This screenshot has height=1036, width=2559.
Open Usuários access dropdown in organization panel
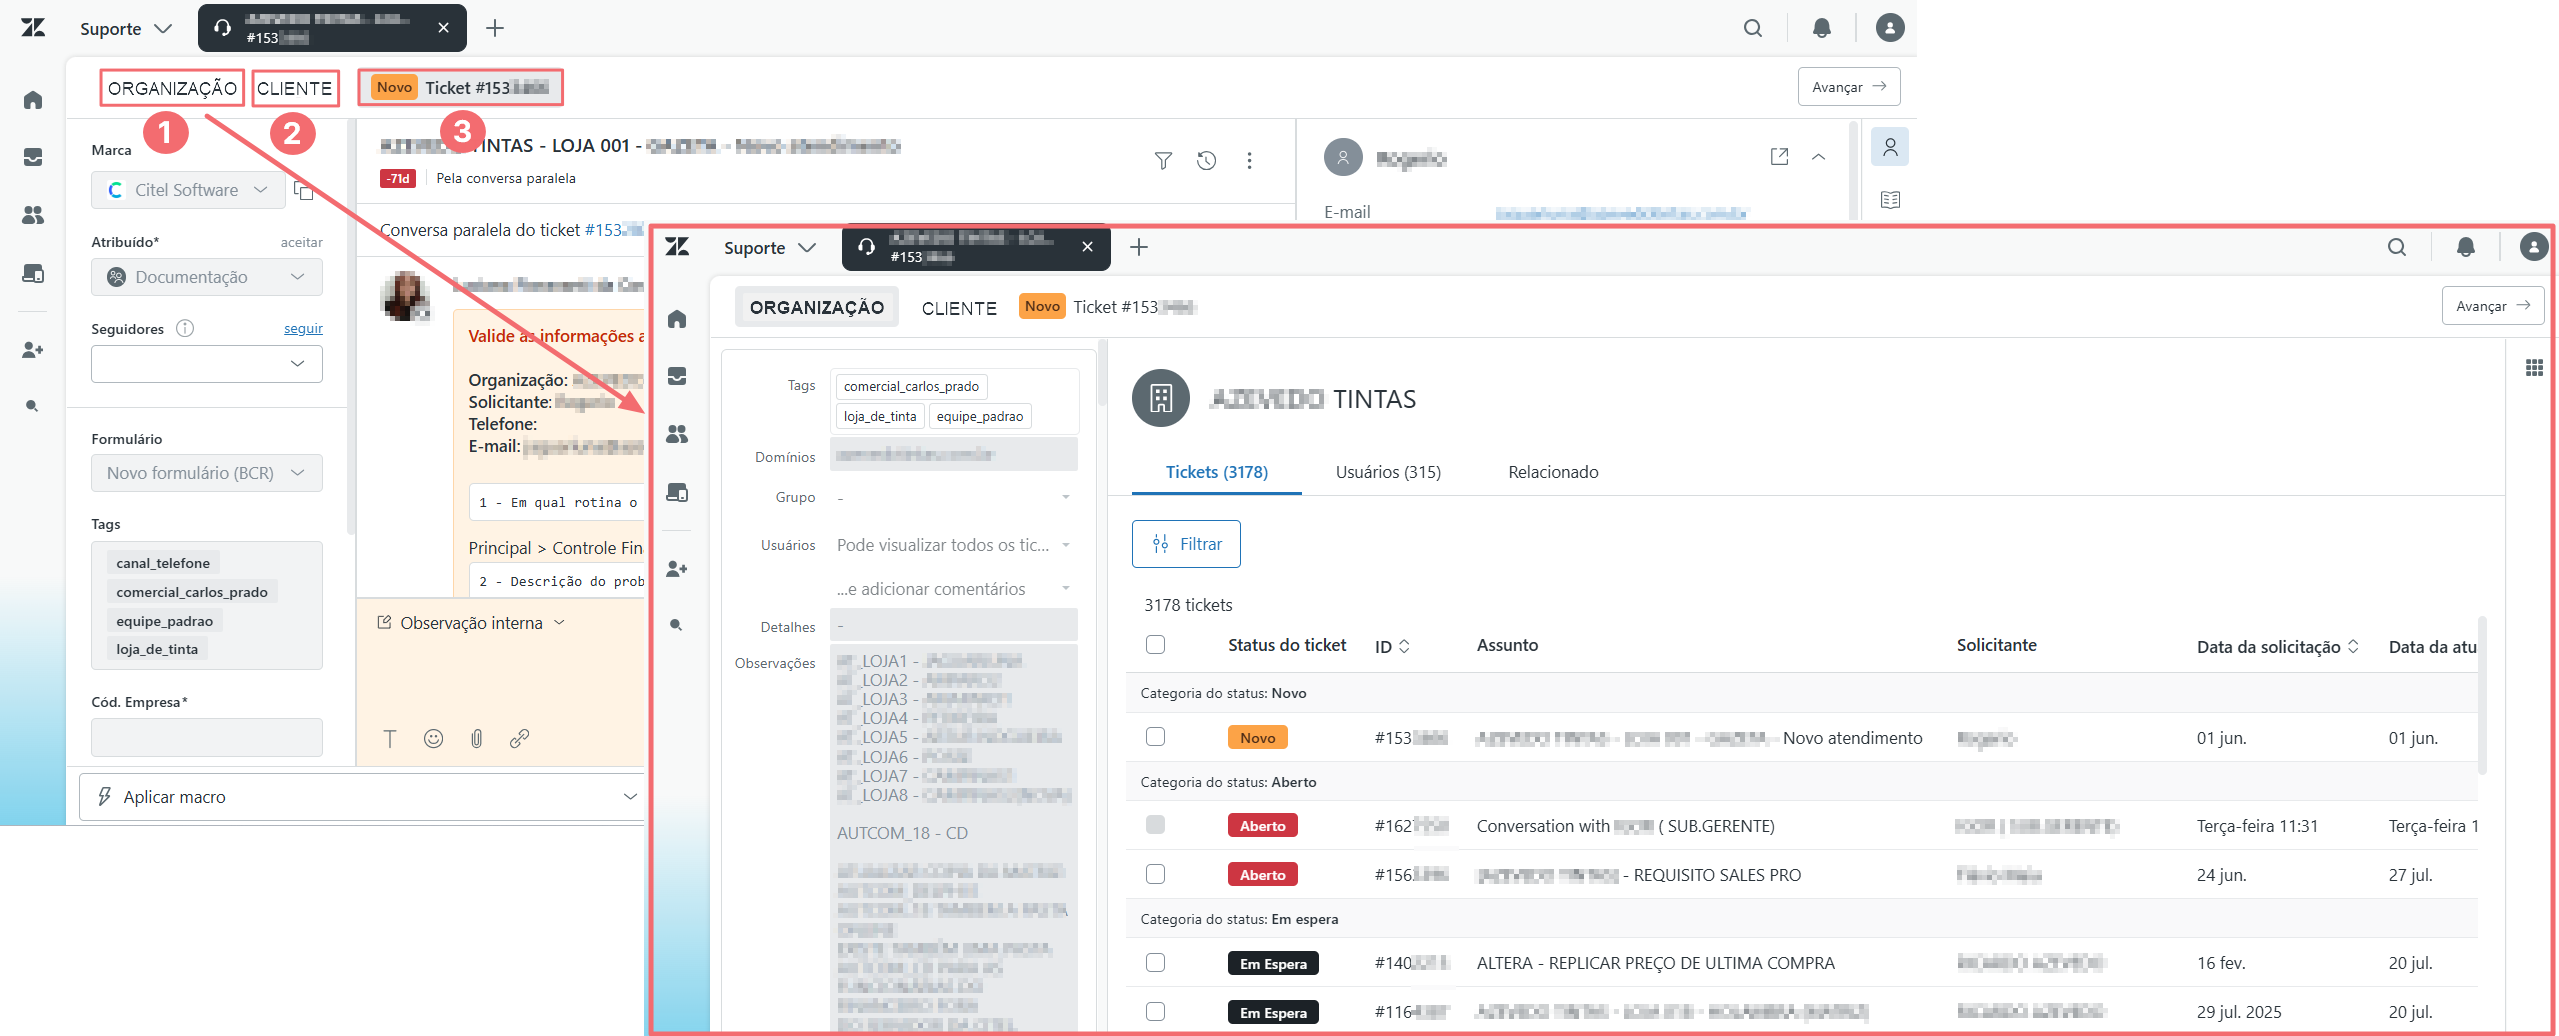(x=954, y=545)
